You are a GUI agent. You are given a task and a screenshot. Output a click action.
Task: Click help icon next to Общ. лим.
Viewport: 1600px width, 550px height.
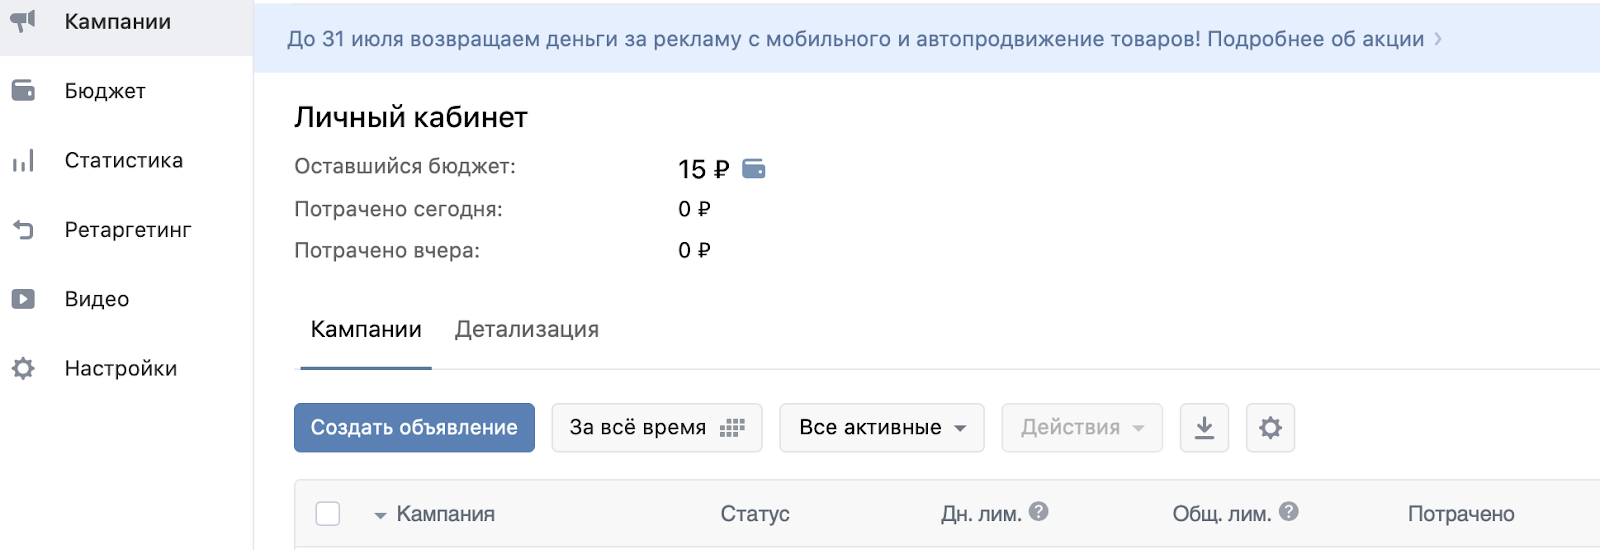pyautogui.click(x=1289, y=512)
